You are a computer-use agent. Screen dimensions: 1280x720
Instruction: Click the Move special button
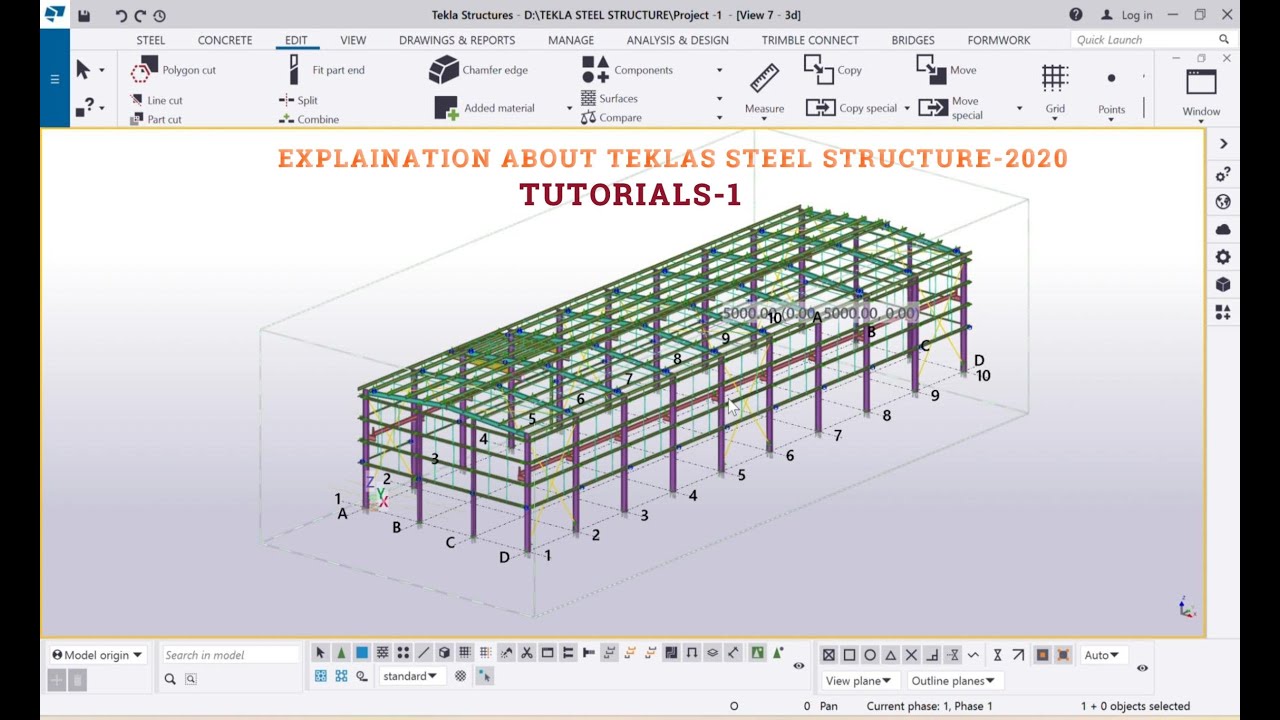[951, 108]
